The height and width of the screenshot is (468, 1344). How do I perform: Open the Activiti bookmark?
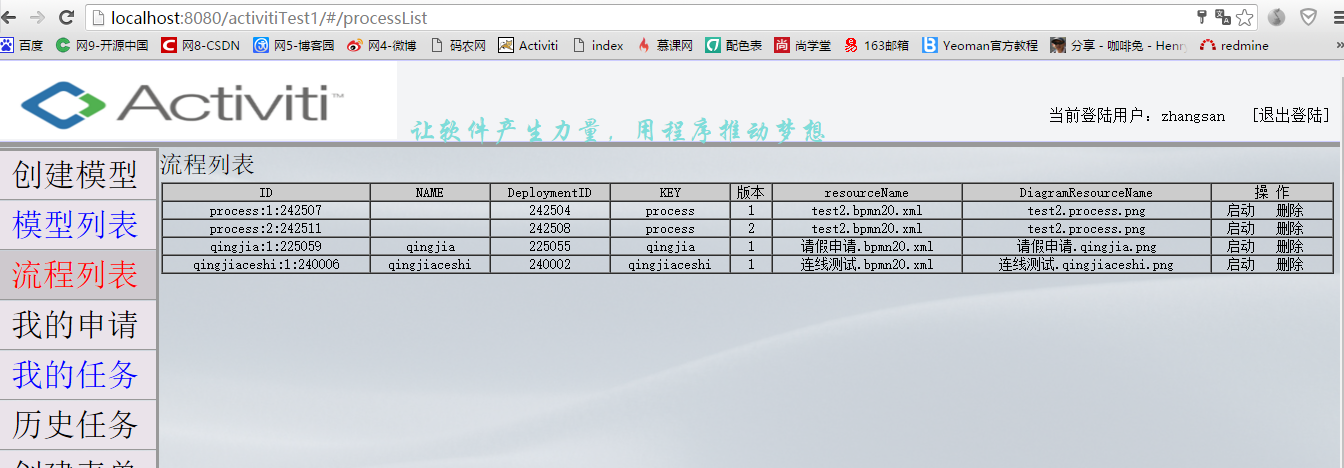click(x=528, y=45)
